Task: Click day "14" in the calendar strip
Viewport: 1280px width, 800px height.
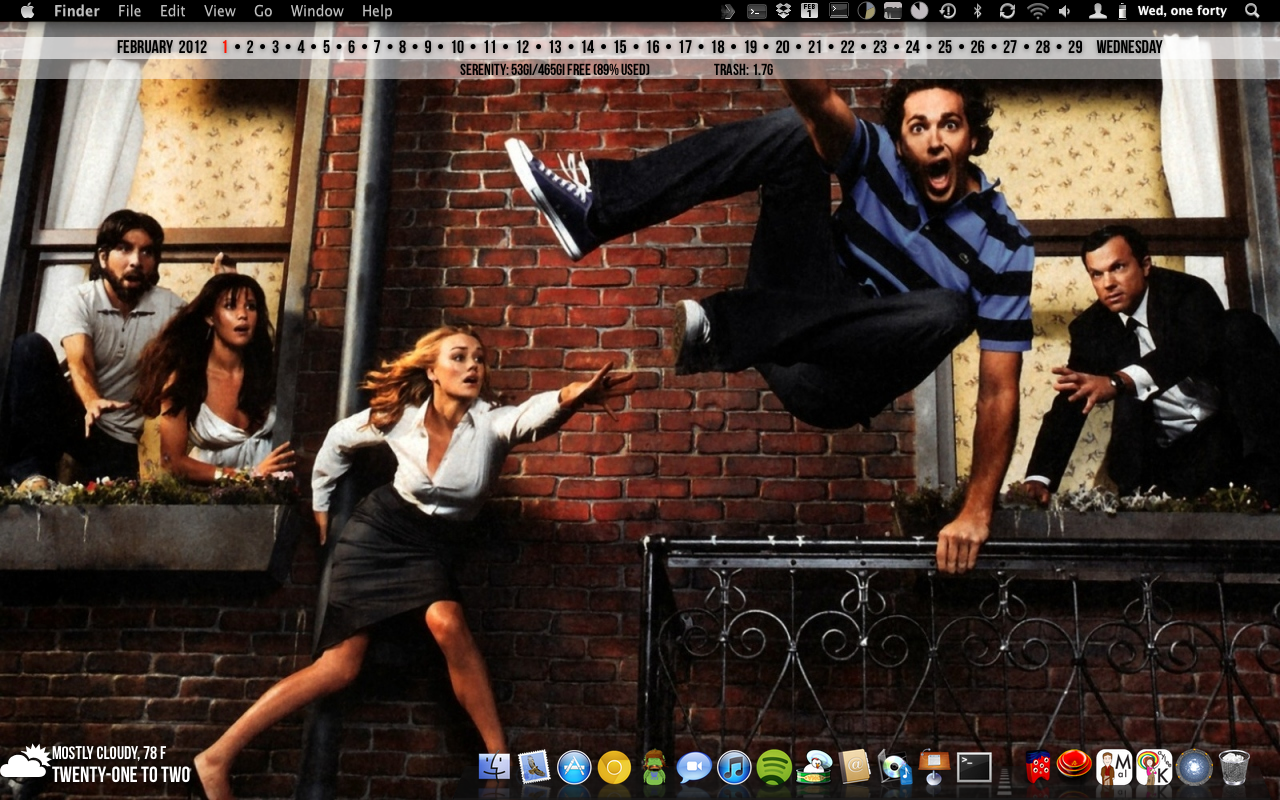Action: tap(587, 47)
